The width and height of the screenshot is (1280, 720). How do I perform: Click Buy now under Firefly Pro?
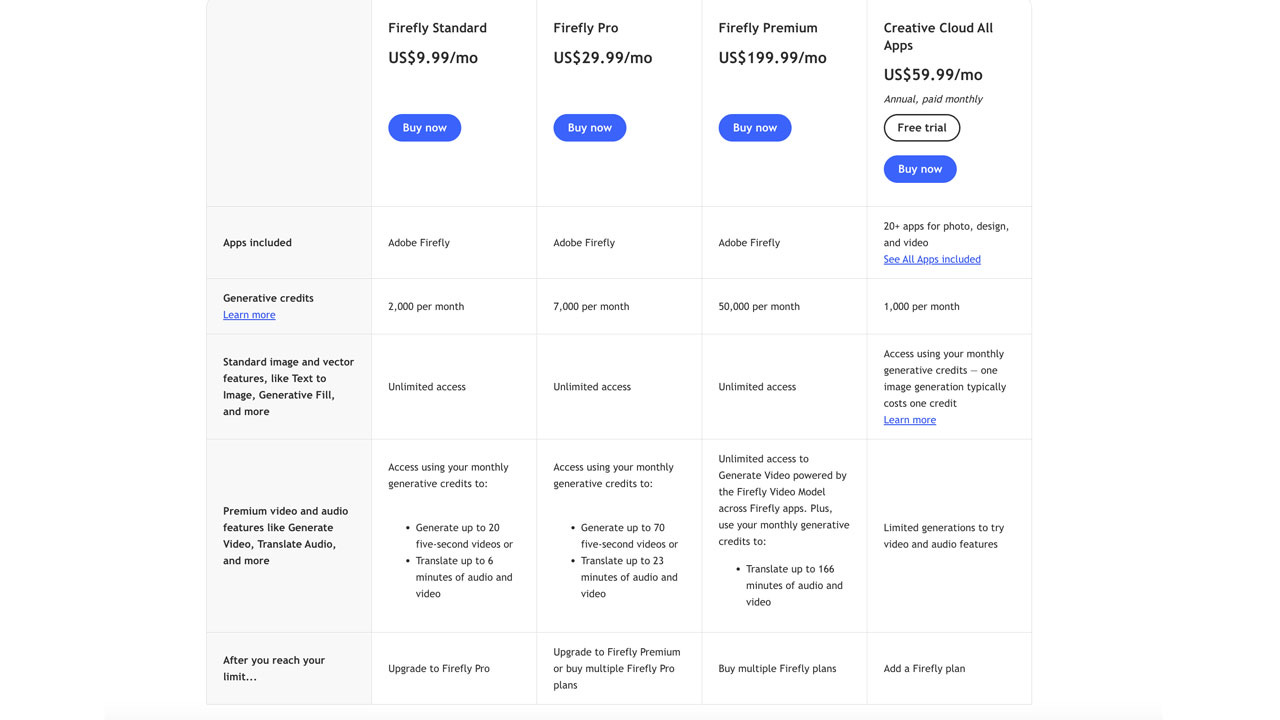(x=589, y=128)
